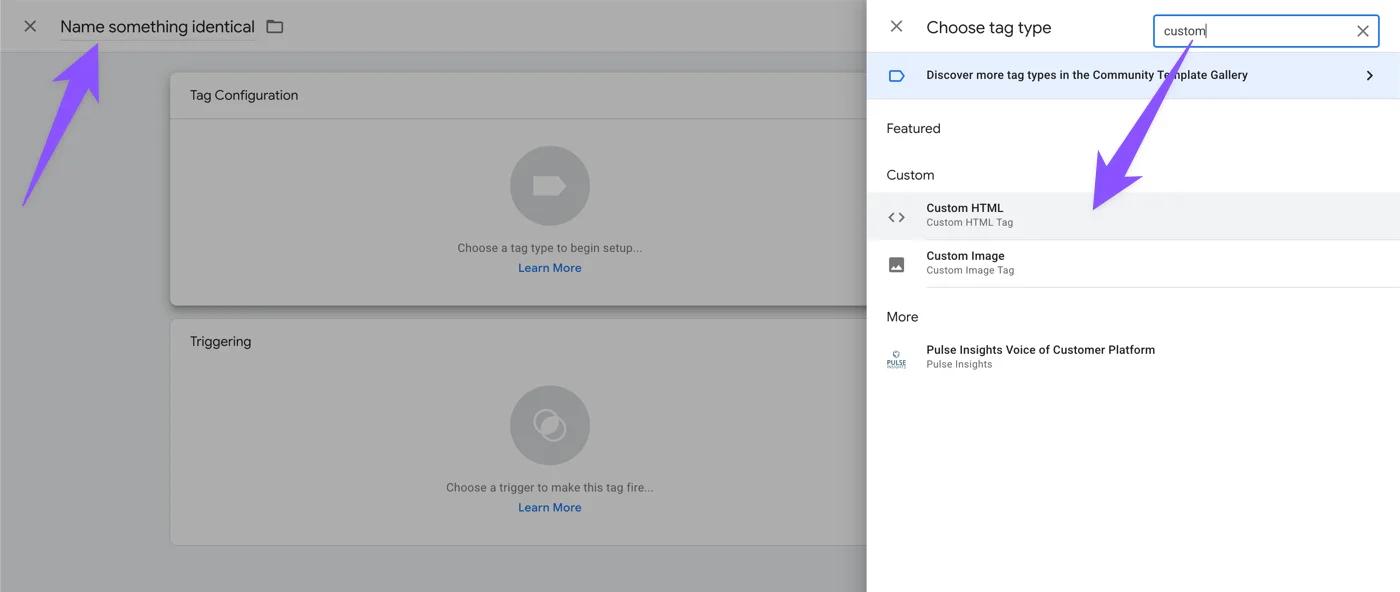Click the image icon for Custom Image
Viewport: 1400px width, 592px height.
click(x=896, y=265)
